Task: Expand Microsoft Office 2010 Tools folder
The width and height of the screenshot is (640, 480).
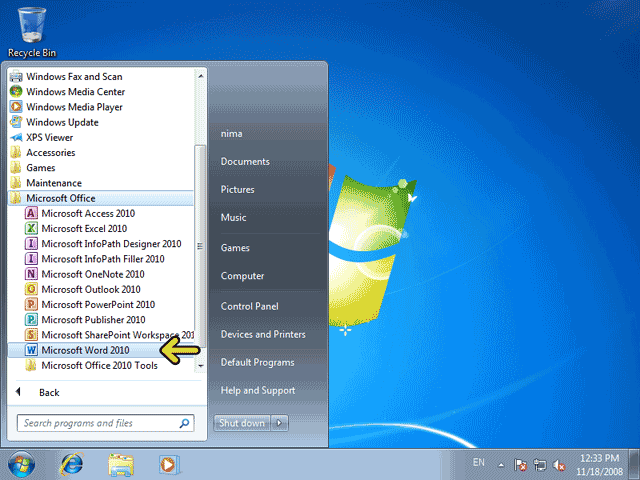Action: pos(99,366)
